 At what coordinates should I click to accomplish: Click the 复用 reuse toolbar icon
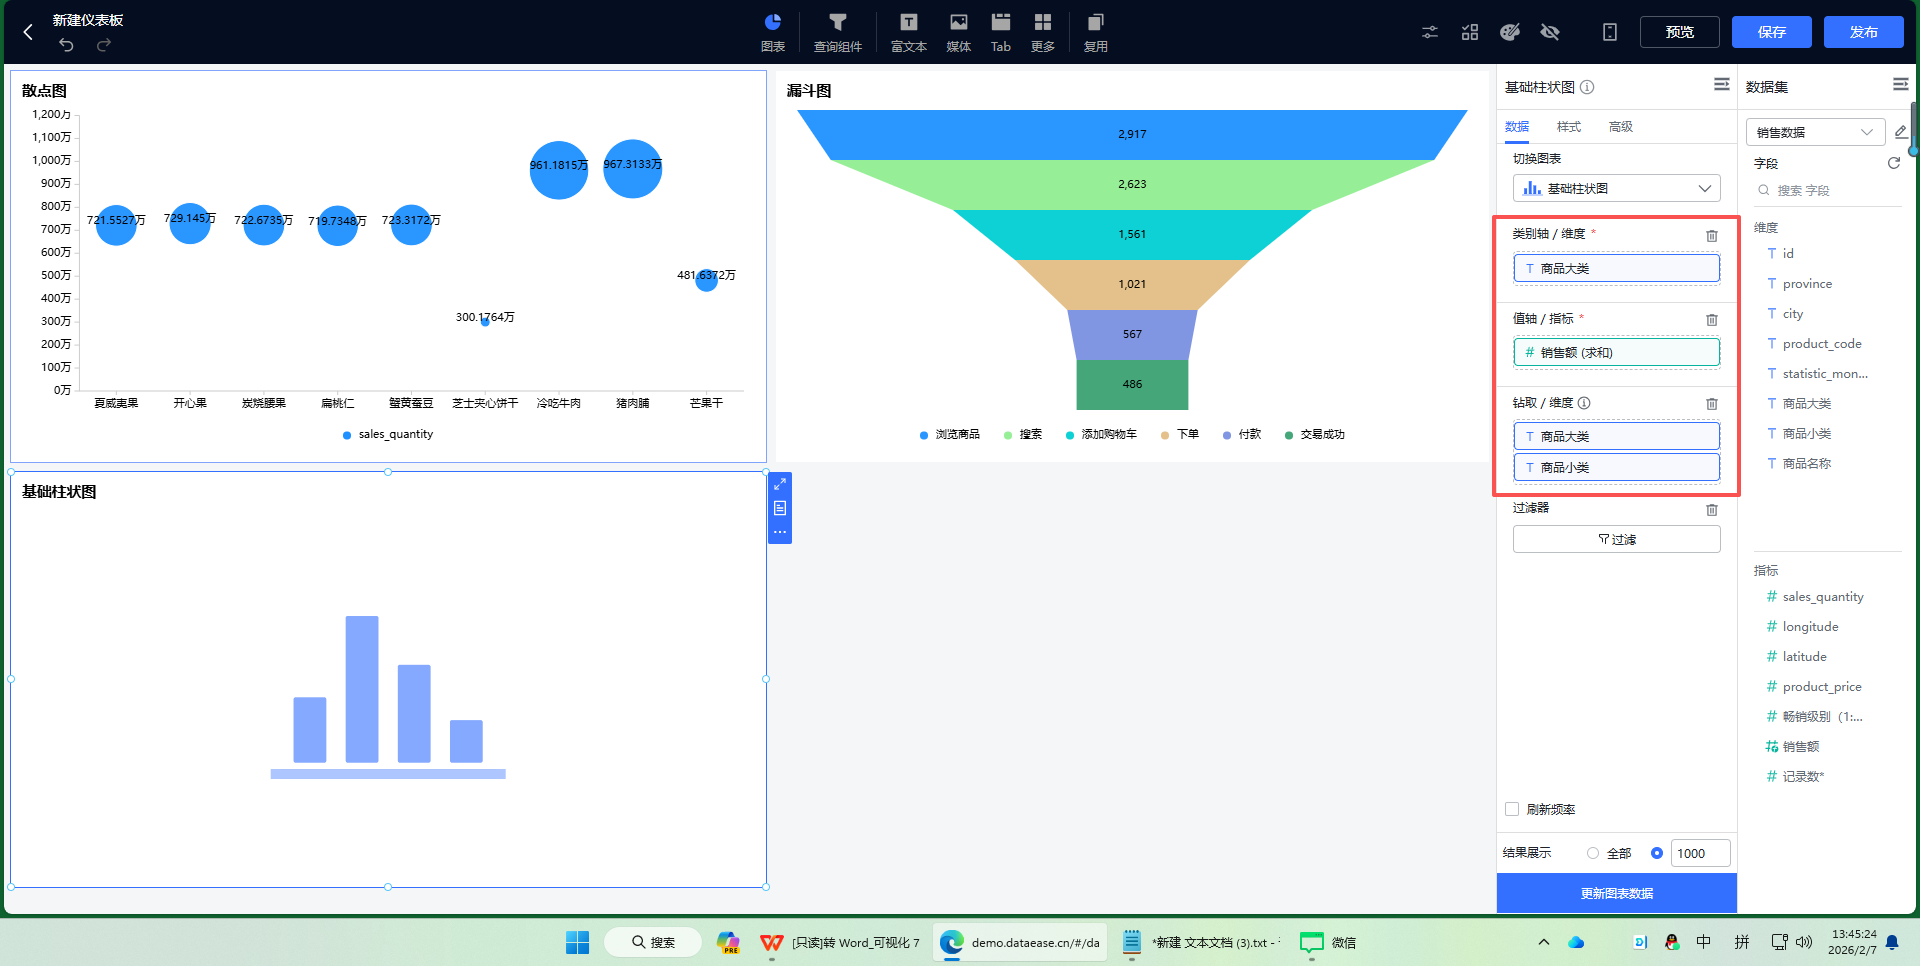point(1096,32)
